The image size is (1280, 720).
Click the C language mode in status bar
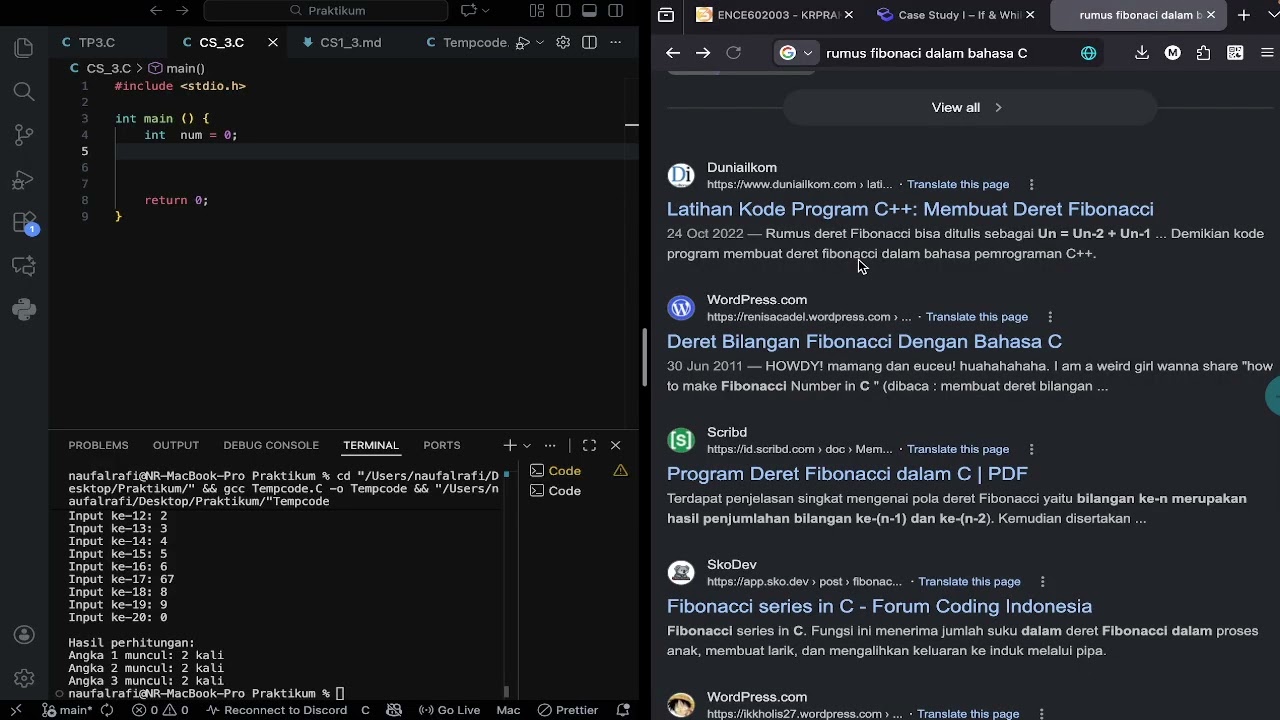365,710
